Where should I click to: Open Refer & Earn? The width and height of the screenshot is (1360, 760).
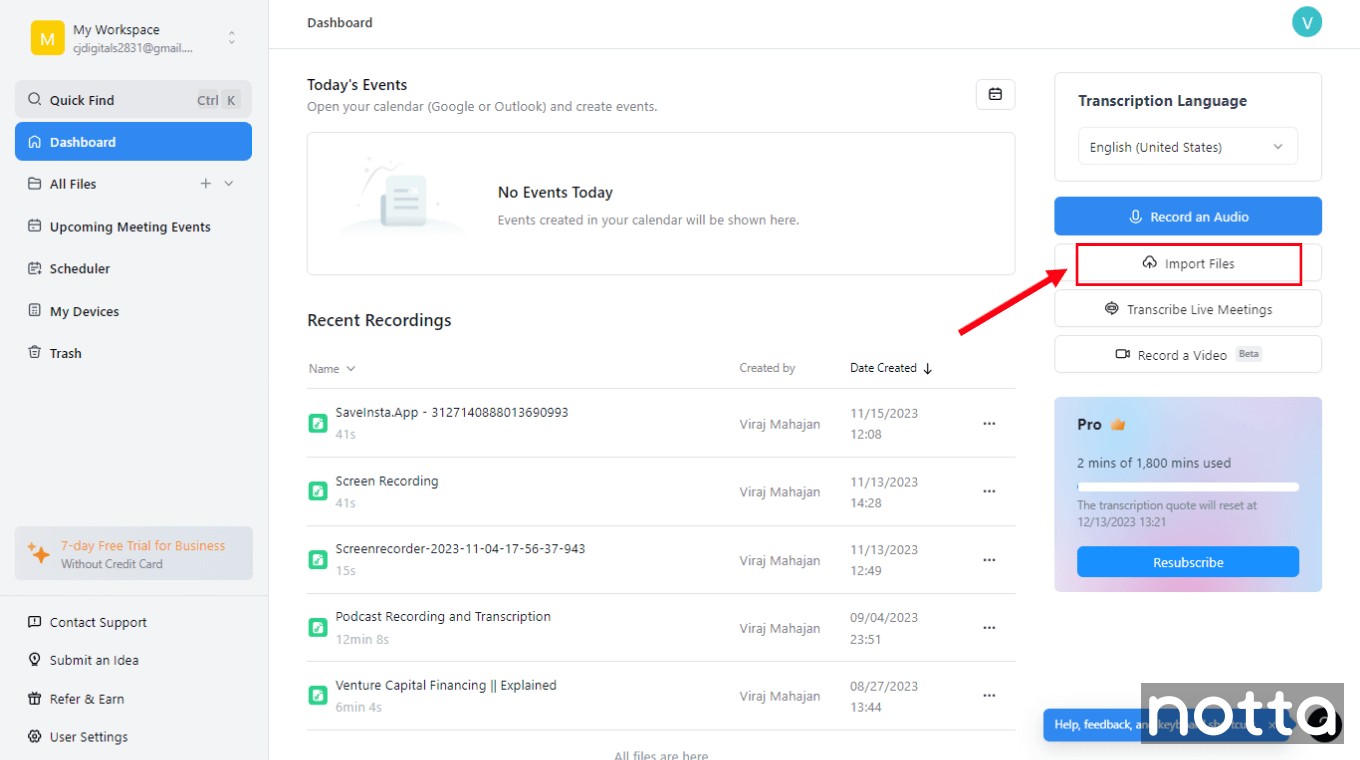click(88, 698)
